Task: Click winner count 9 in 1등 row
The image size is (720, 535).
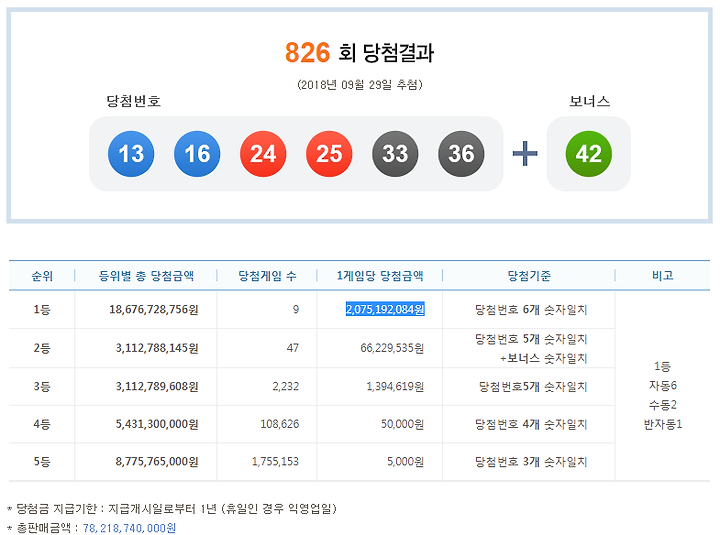Action: point(296,310)
